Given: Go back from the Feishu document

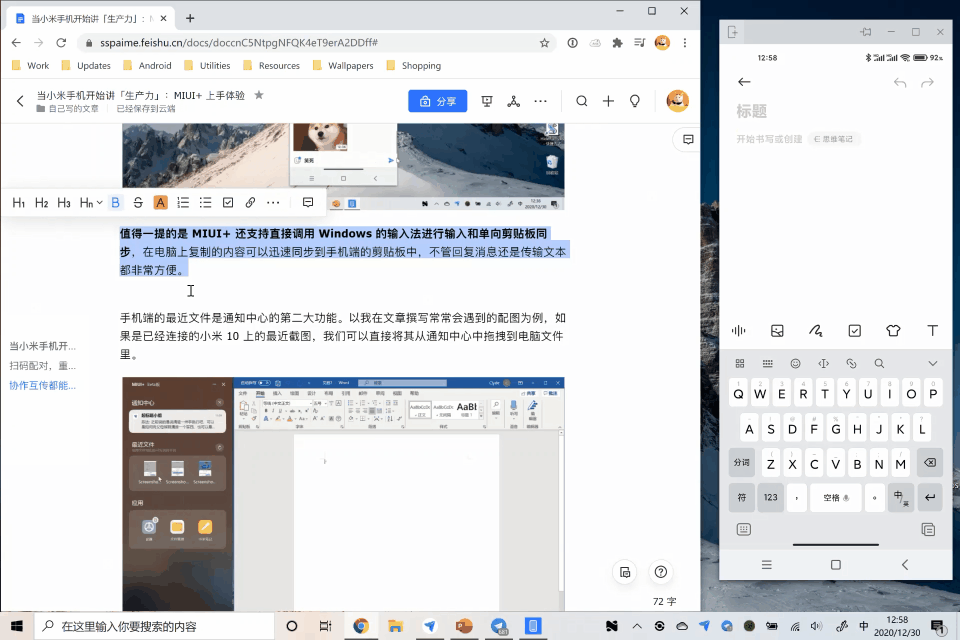Looking at the screenshot, I should [20, 101].
